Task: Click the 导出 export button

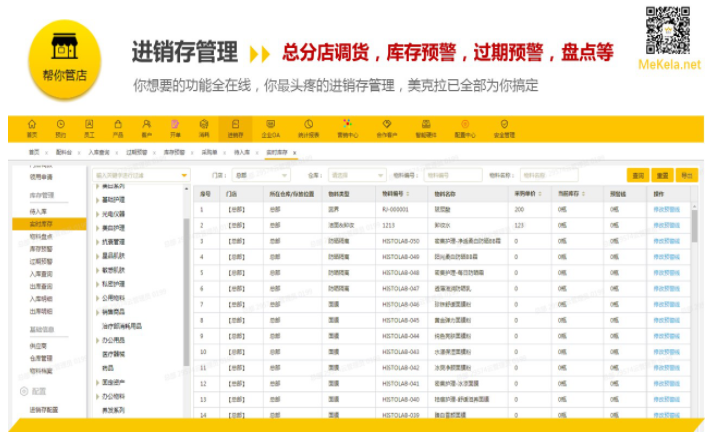Action: pyautogui.click(x=687, y=176)
